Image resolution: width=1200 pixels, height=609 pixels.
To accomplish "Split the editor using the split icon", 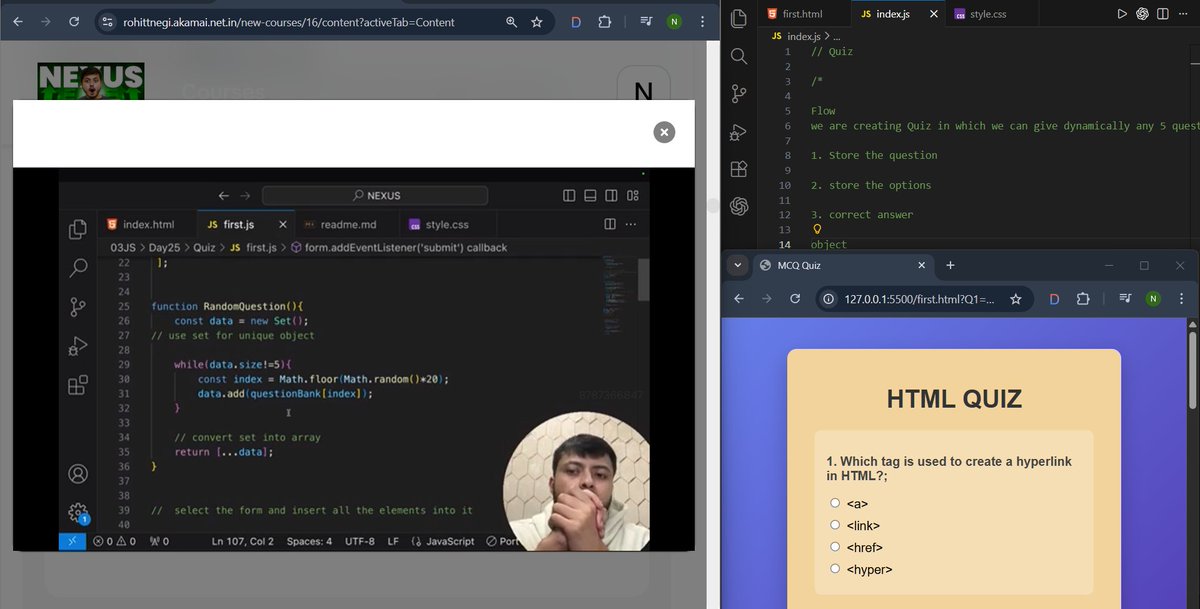I will click(x=1162, y=13).
